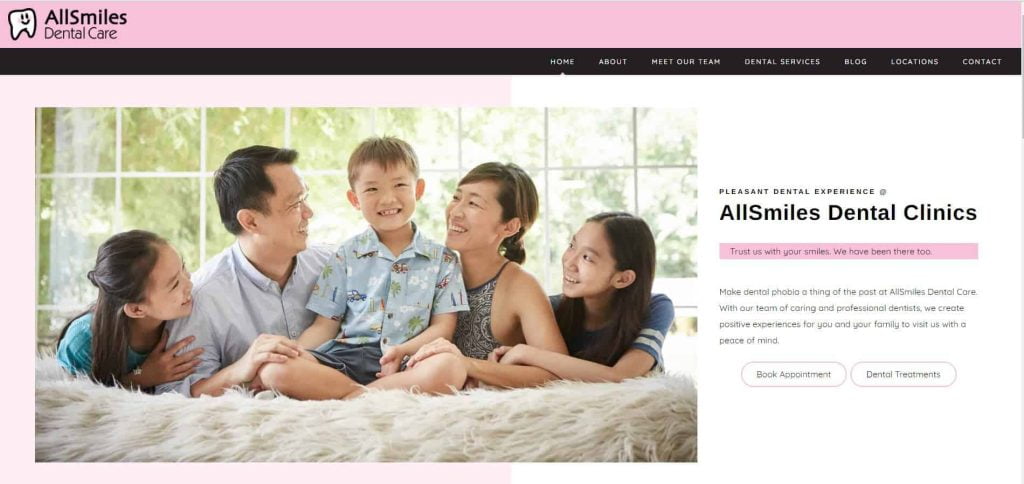1024x484 pixels.
Task: Click the Dental Treatments button
Action: [903, 374]
